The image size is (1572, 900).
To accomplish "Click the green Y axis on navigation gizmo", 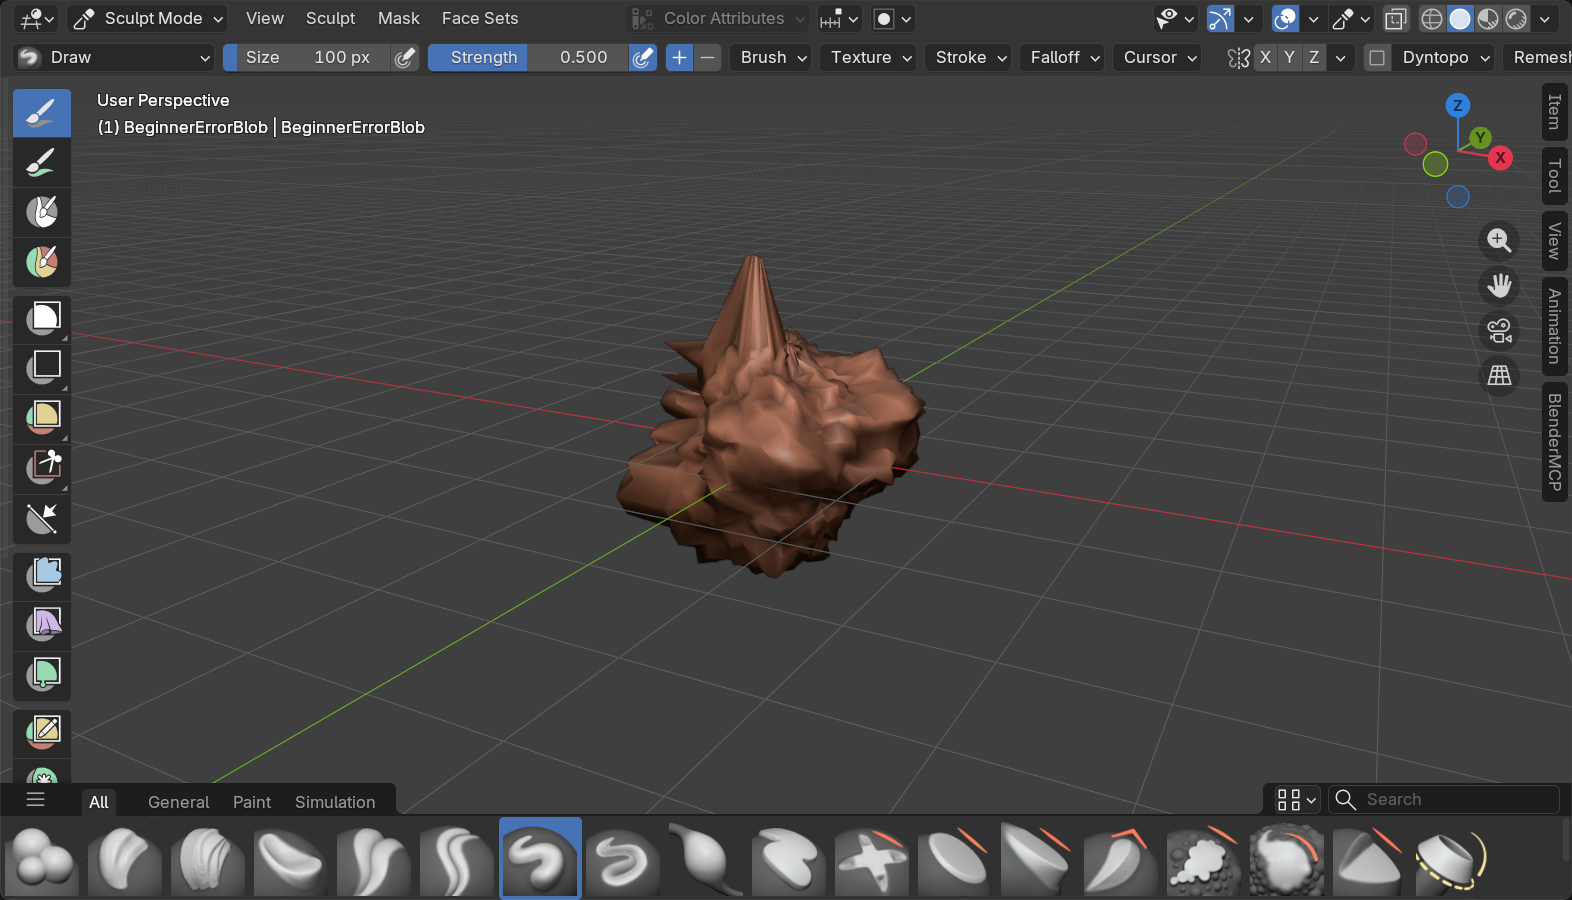I will coord(1480,137).
